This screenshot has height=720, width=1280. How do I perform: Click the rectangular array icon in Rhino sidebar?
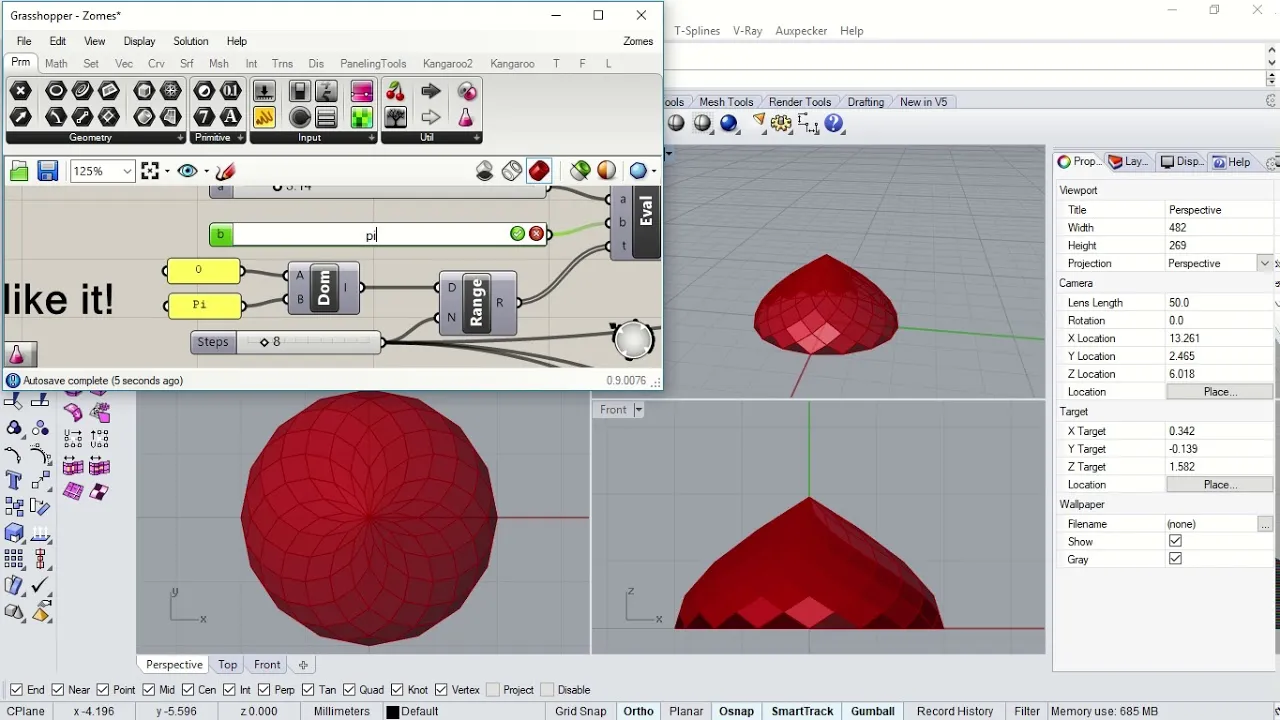[14, 560]
